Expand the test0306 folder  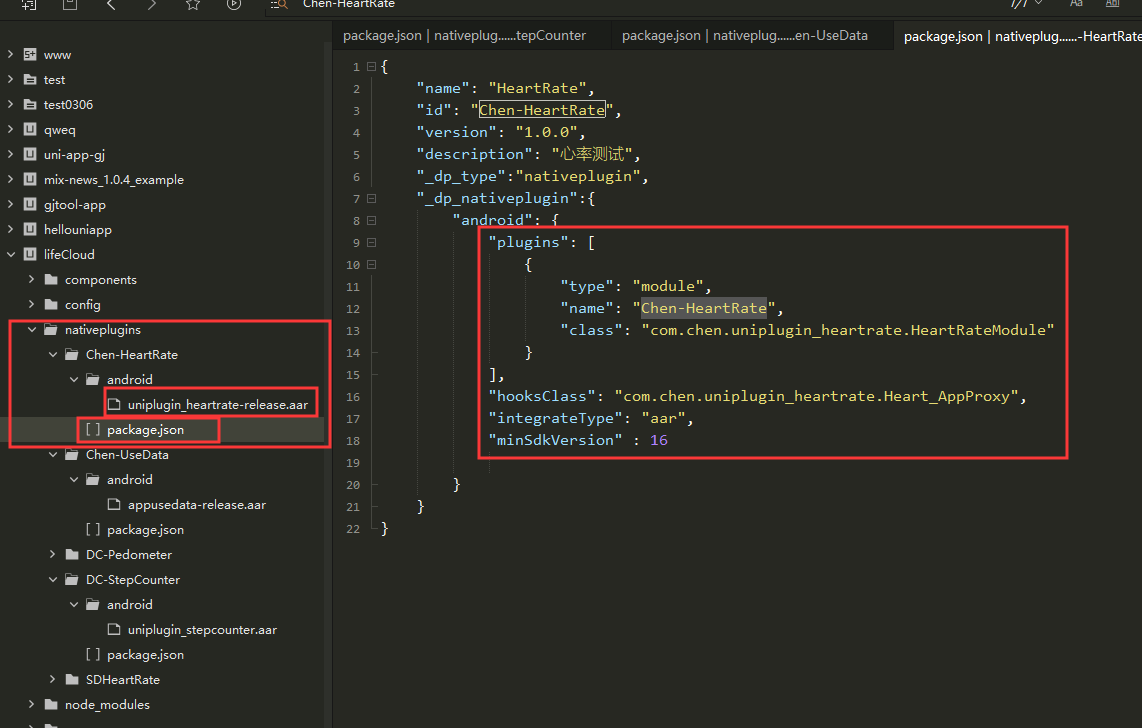(x=10, y=105)
